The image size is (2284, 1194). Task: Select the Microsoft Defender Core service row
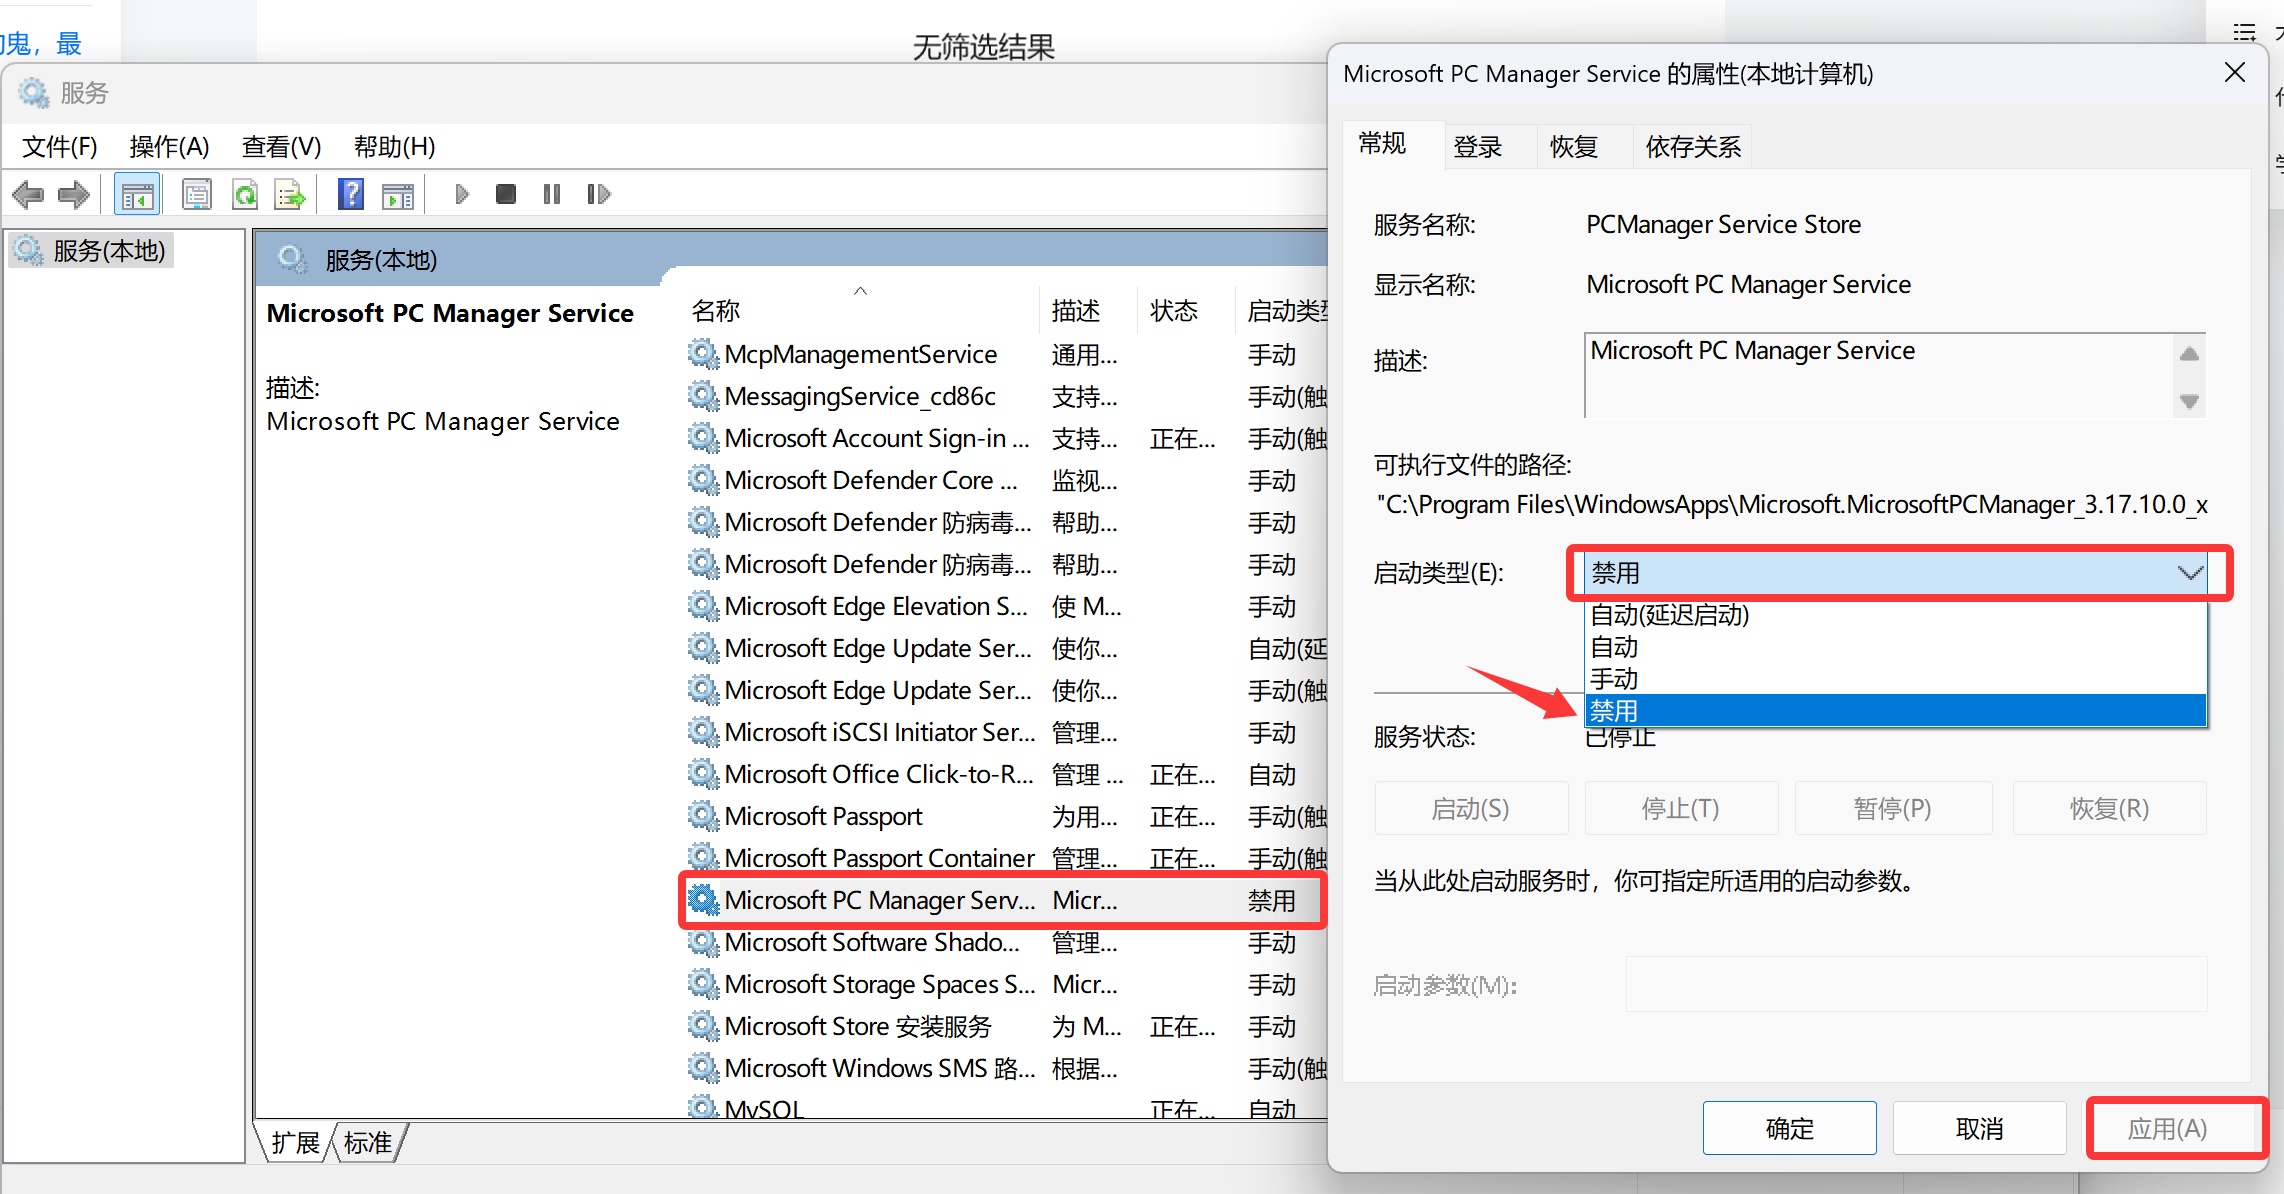point(1006,480)
